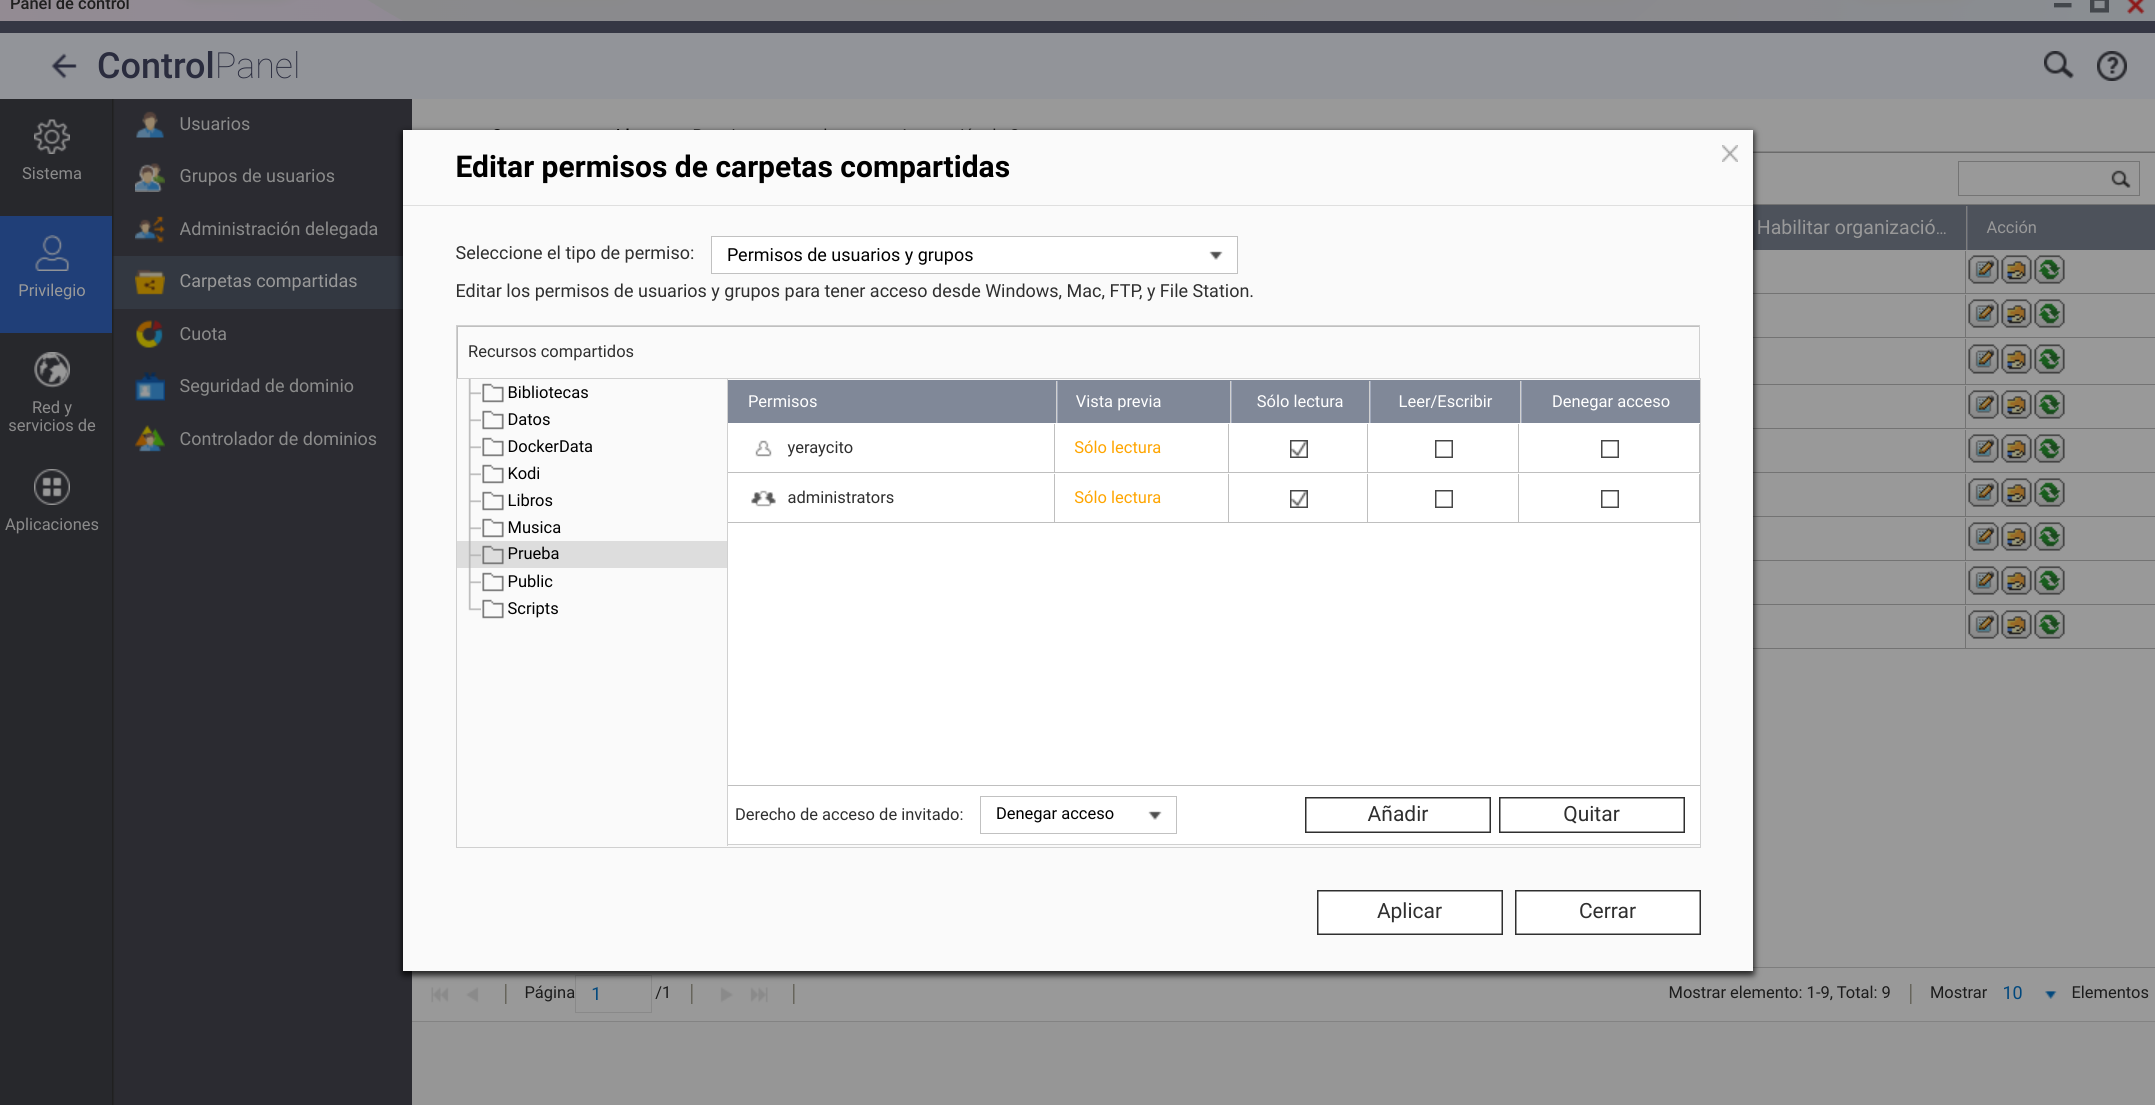The image size is (2155, 1105).
Task: Open Grupos de usuarios menu item
Action: (x=257, y=176)
